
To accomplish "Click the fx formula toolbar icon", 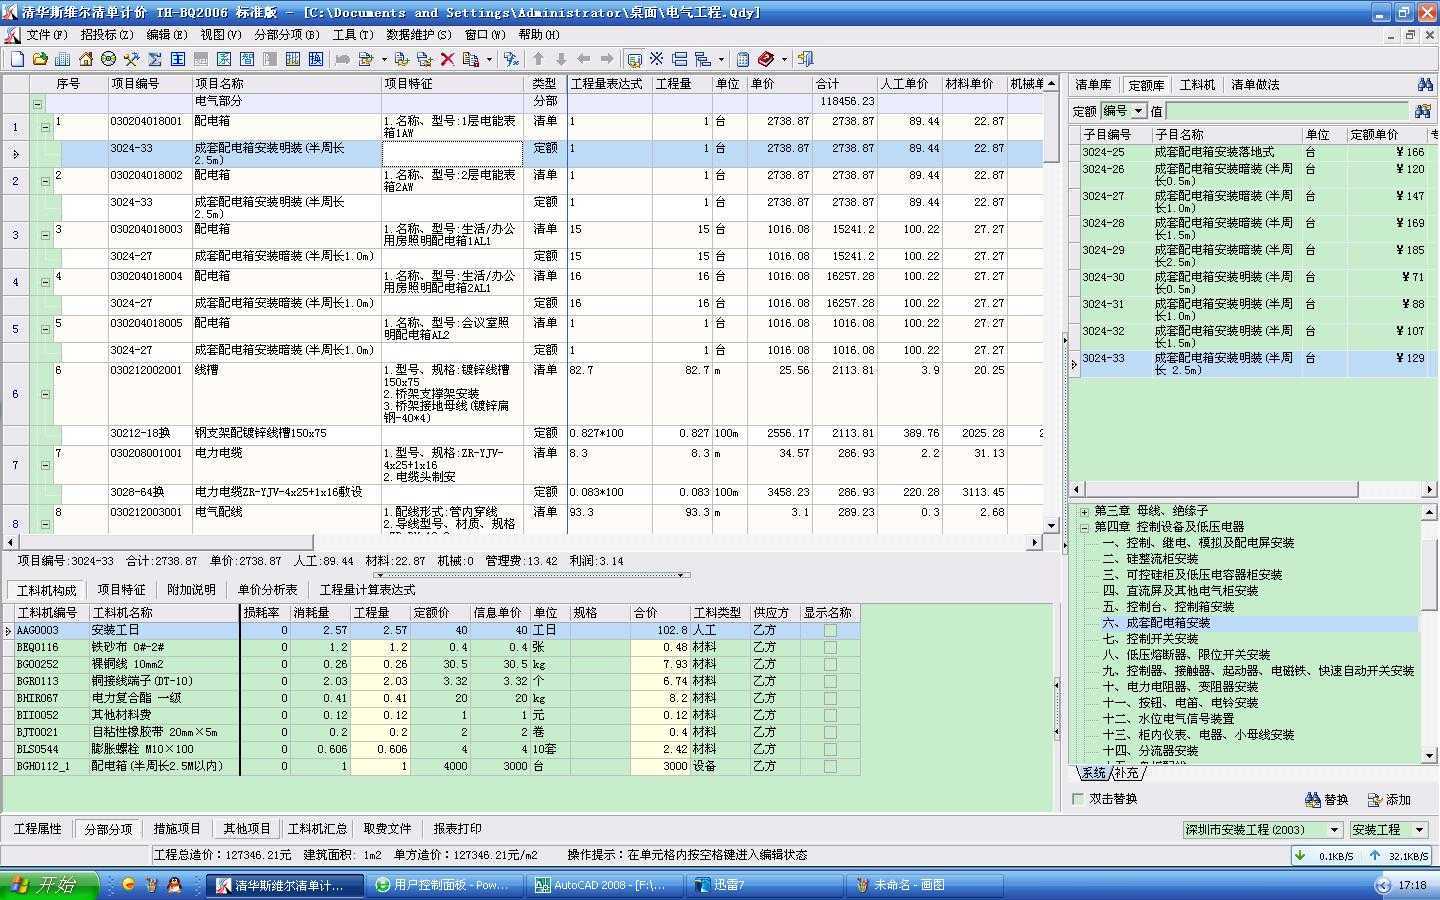I will 511,59.
